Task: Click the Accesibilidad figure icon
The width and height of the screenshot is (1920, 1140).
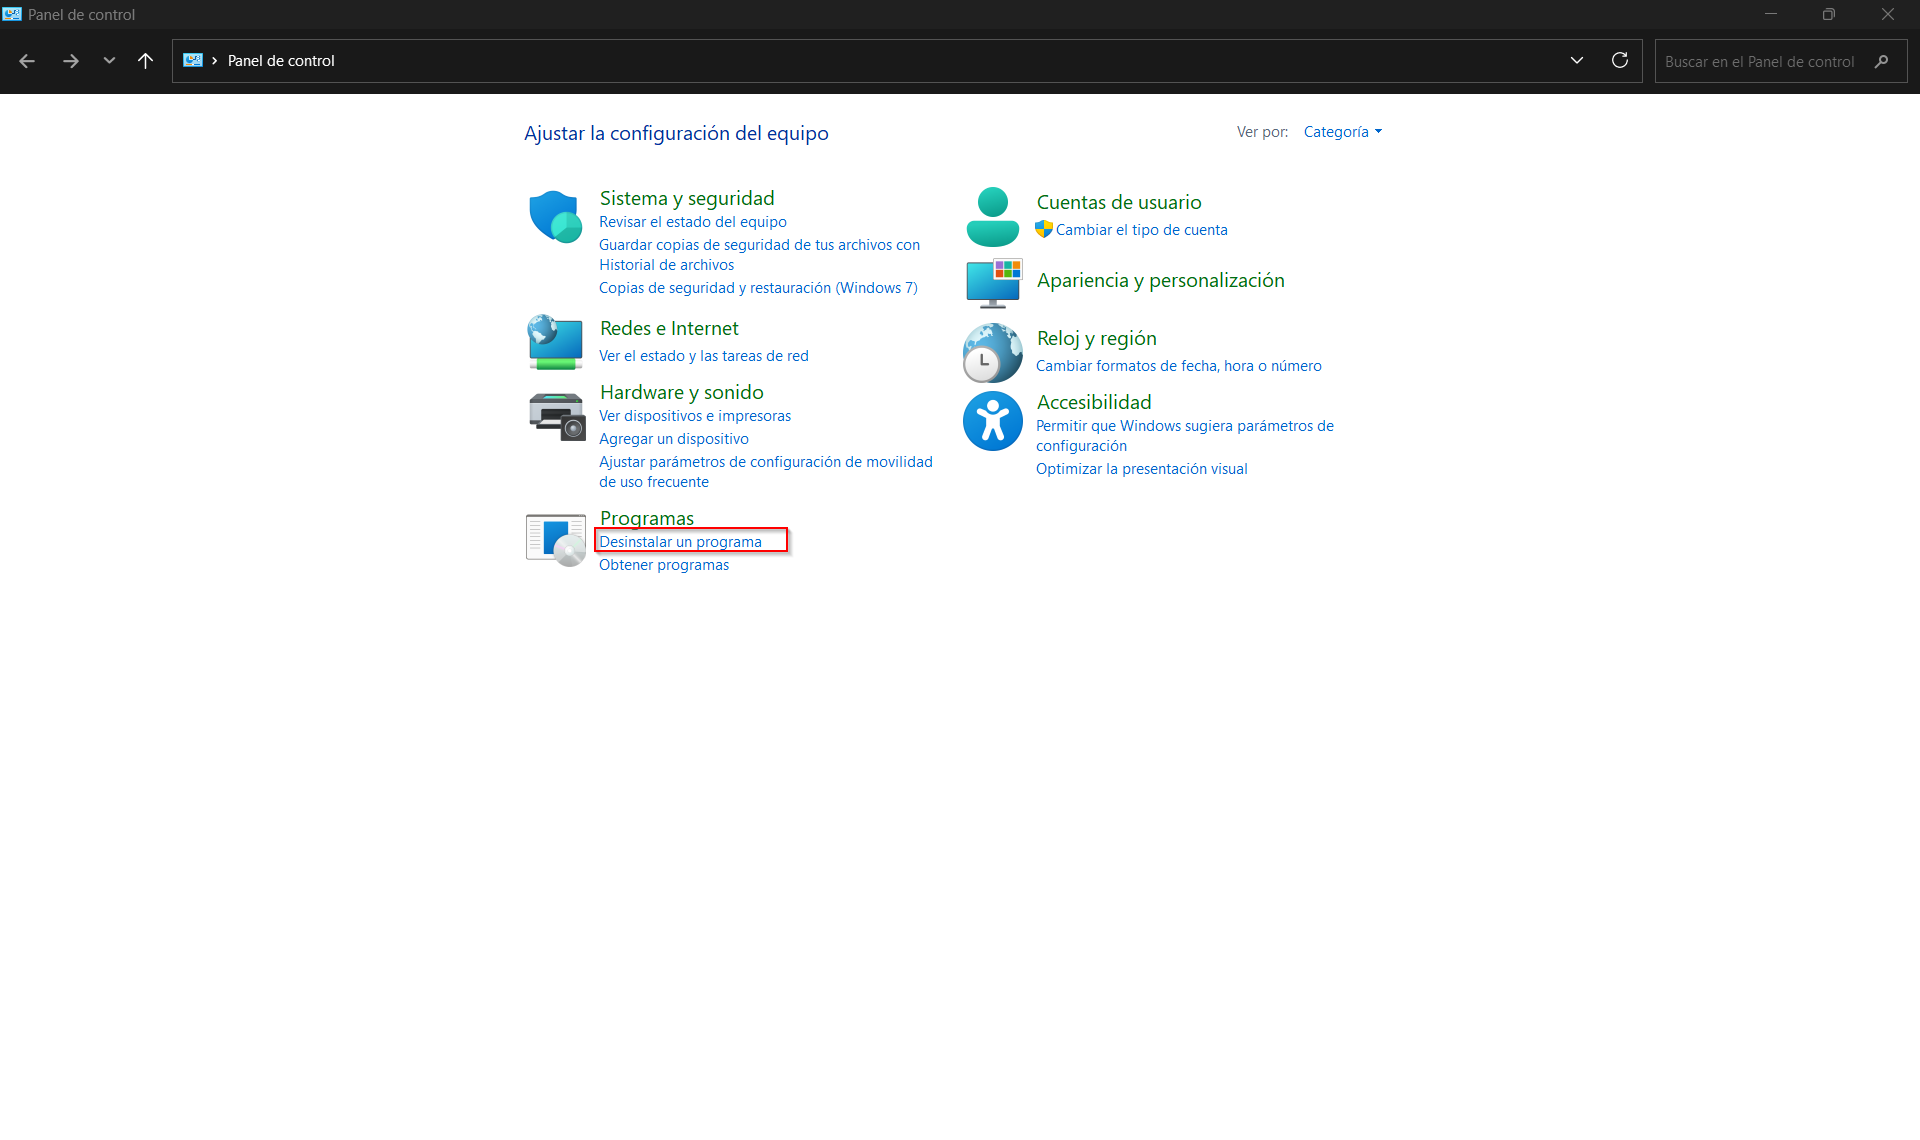Action: (x=992, y=420)
